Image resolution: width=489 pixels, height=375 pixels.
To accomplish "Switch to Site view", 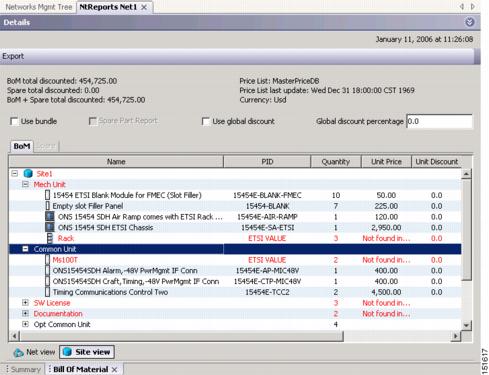I will [87, 352].
